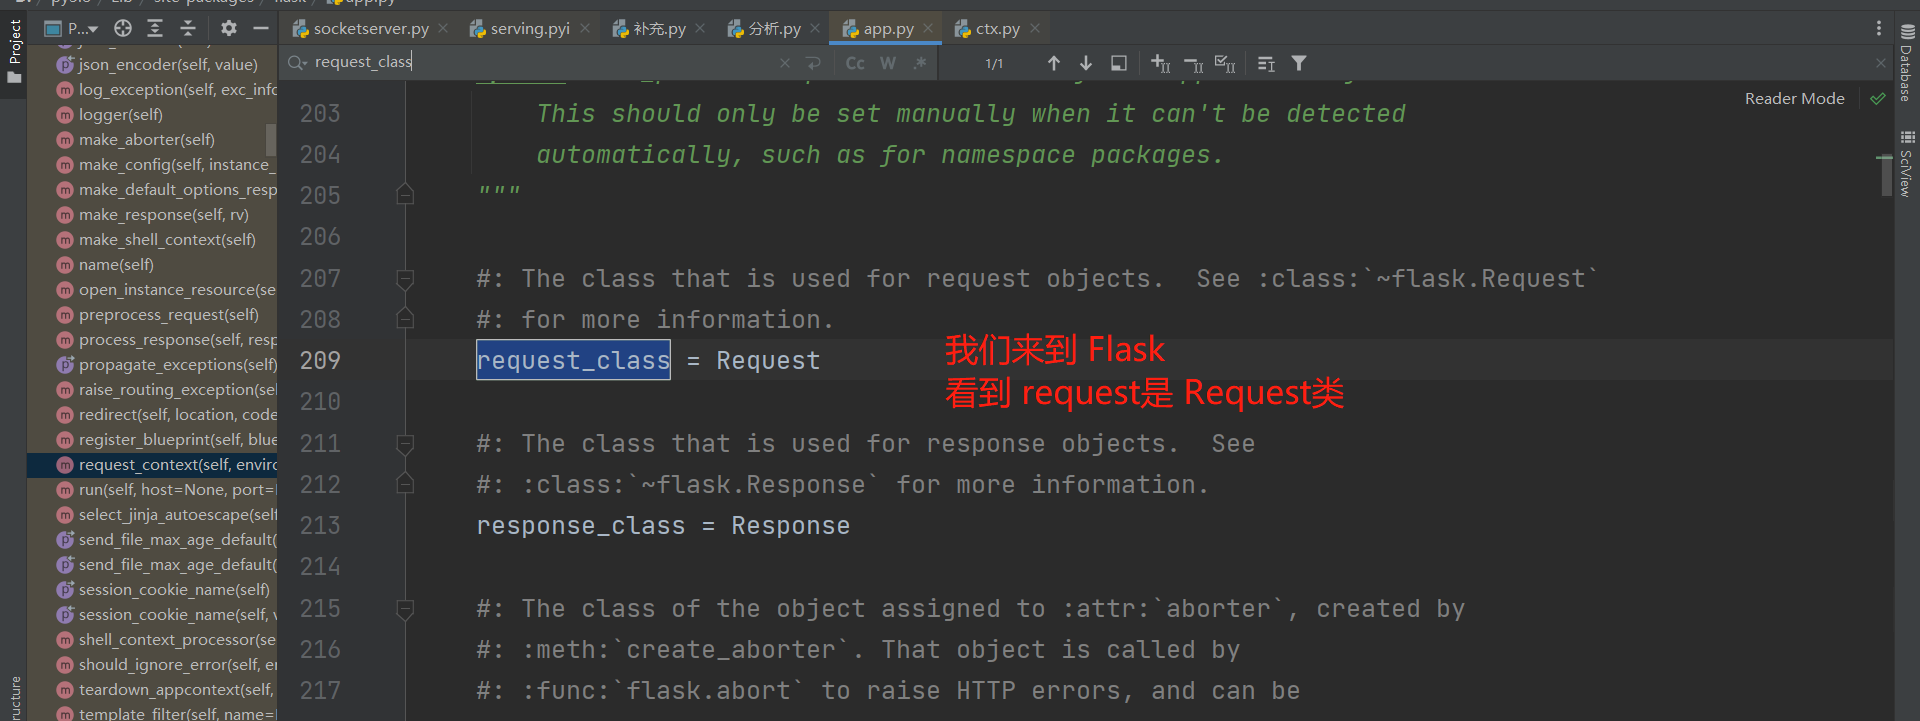This screenshot has width=1920, height=721.
Task: Toggle Match Case (Cc) in search
Action: click(855, 63)
